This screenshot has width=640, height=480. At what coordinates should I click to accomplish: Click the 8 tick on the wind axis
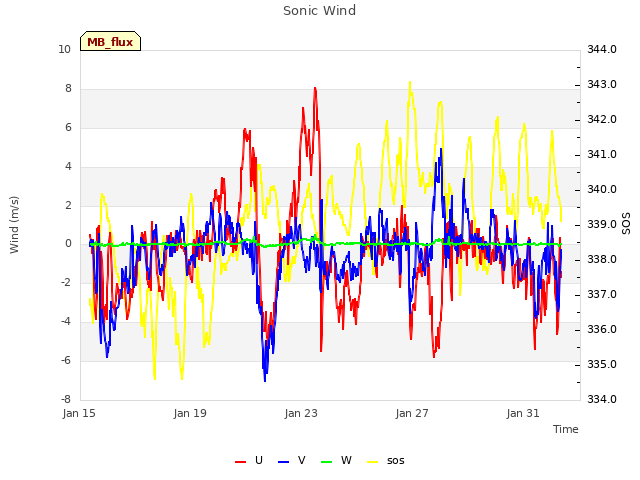point(68,89)
